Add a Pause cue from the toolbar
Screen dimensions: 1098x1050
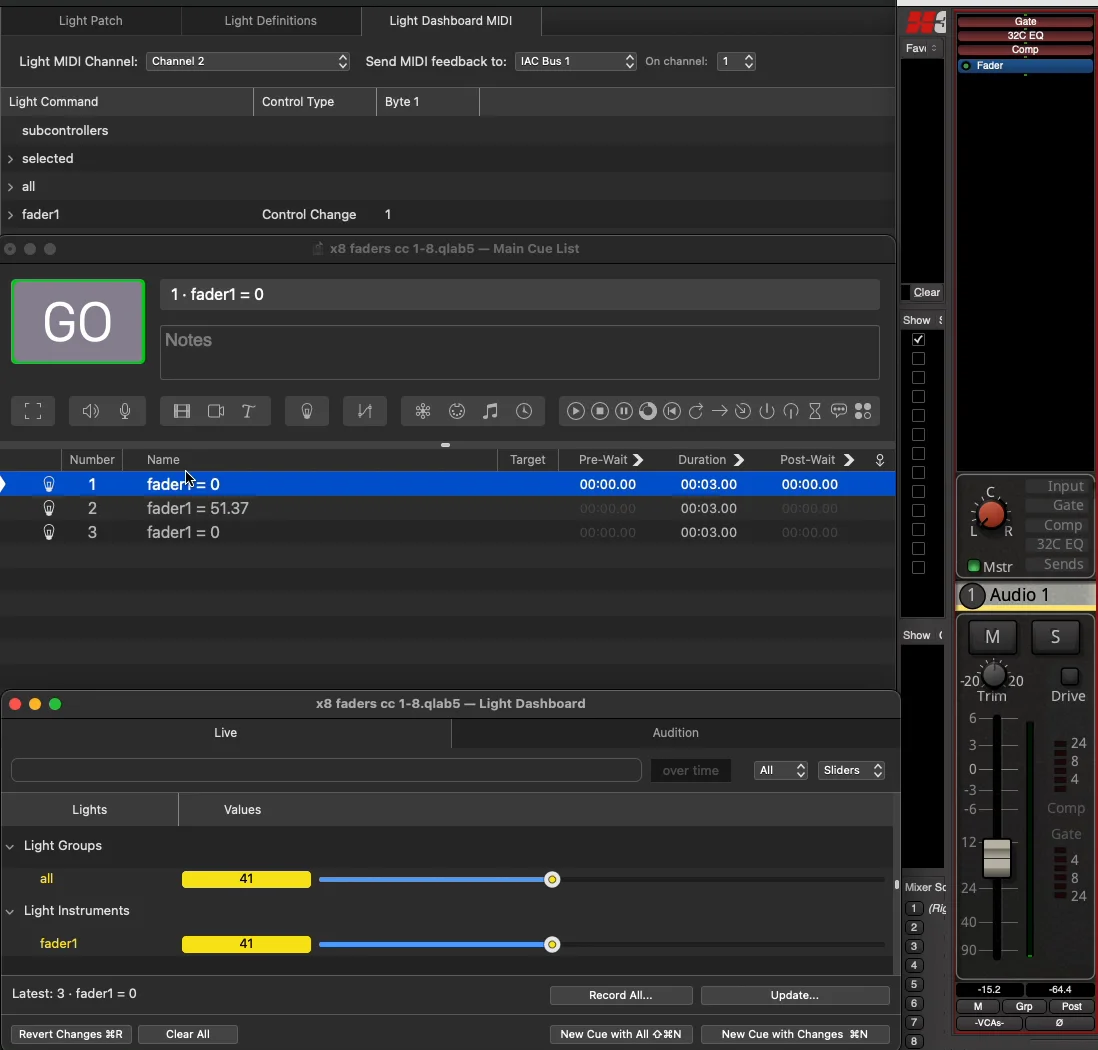point(623,411)
